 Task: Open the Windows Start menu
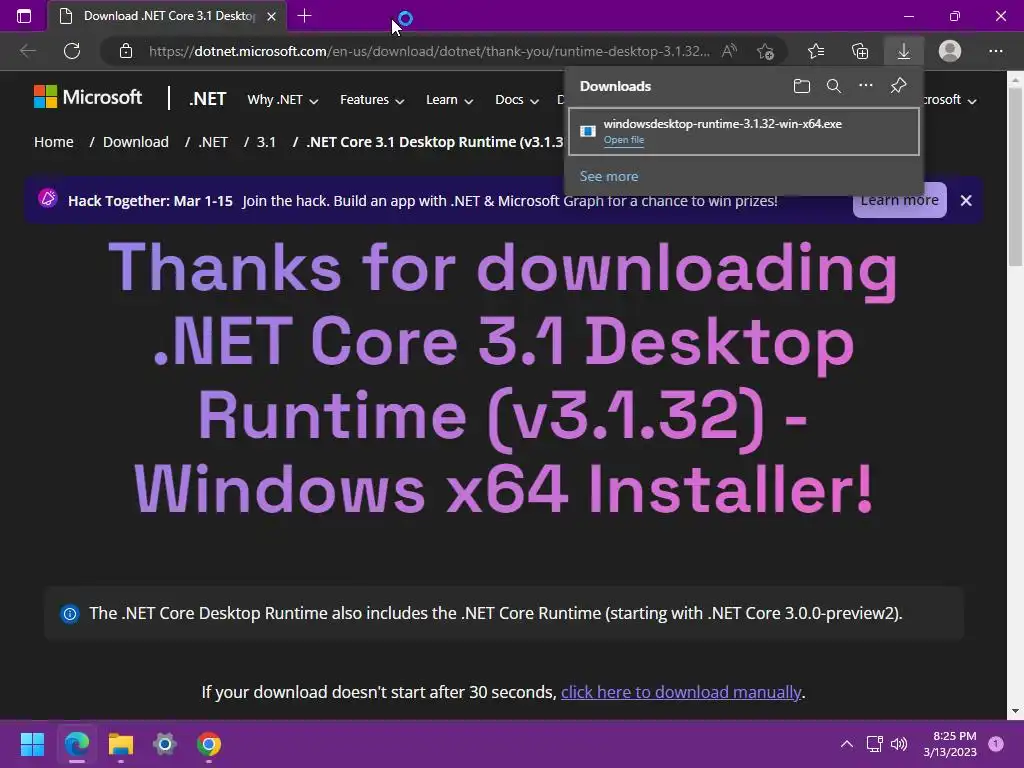(32, 744)
